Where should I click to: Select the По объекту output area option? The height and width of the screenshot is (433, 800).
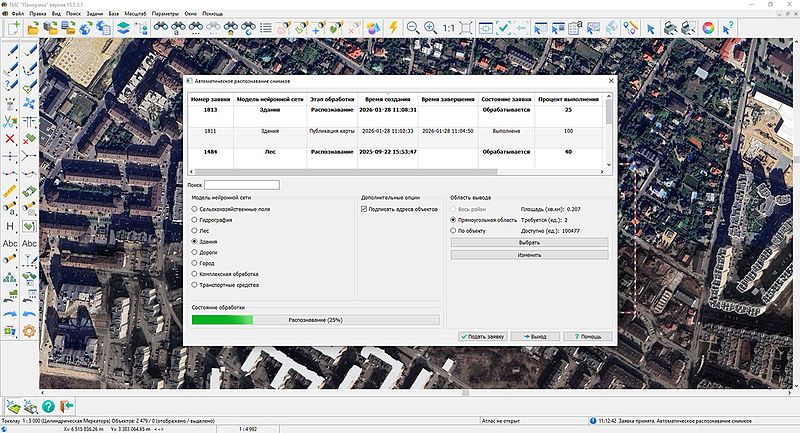click(454, 230)
